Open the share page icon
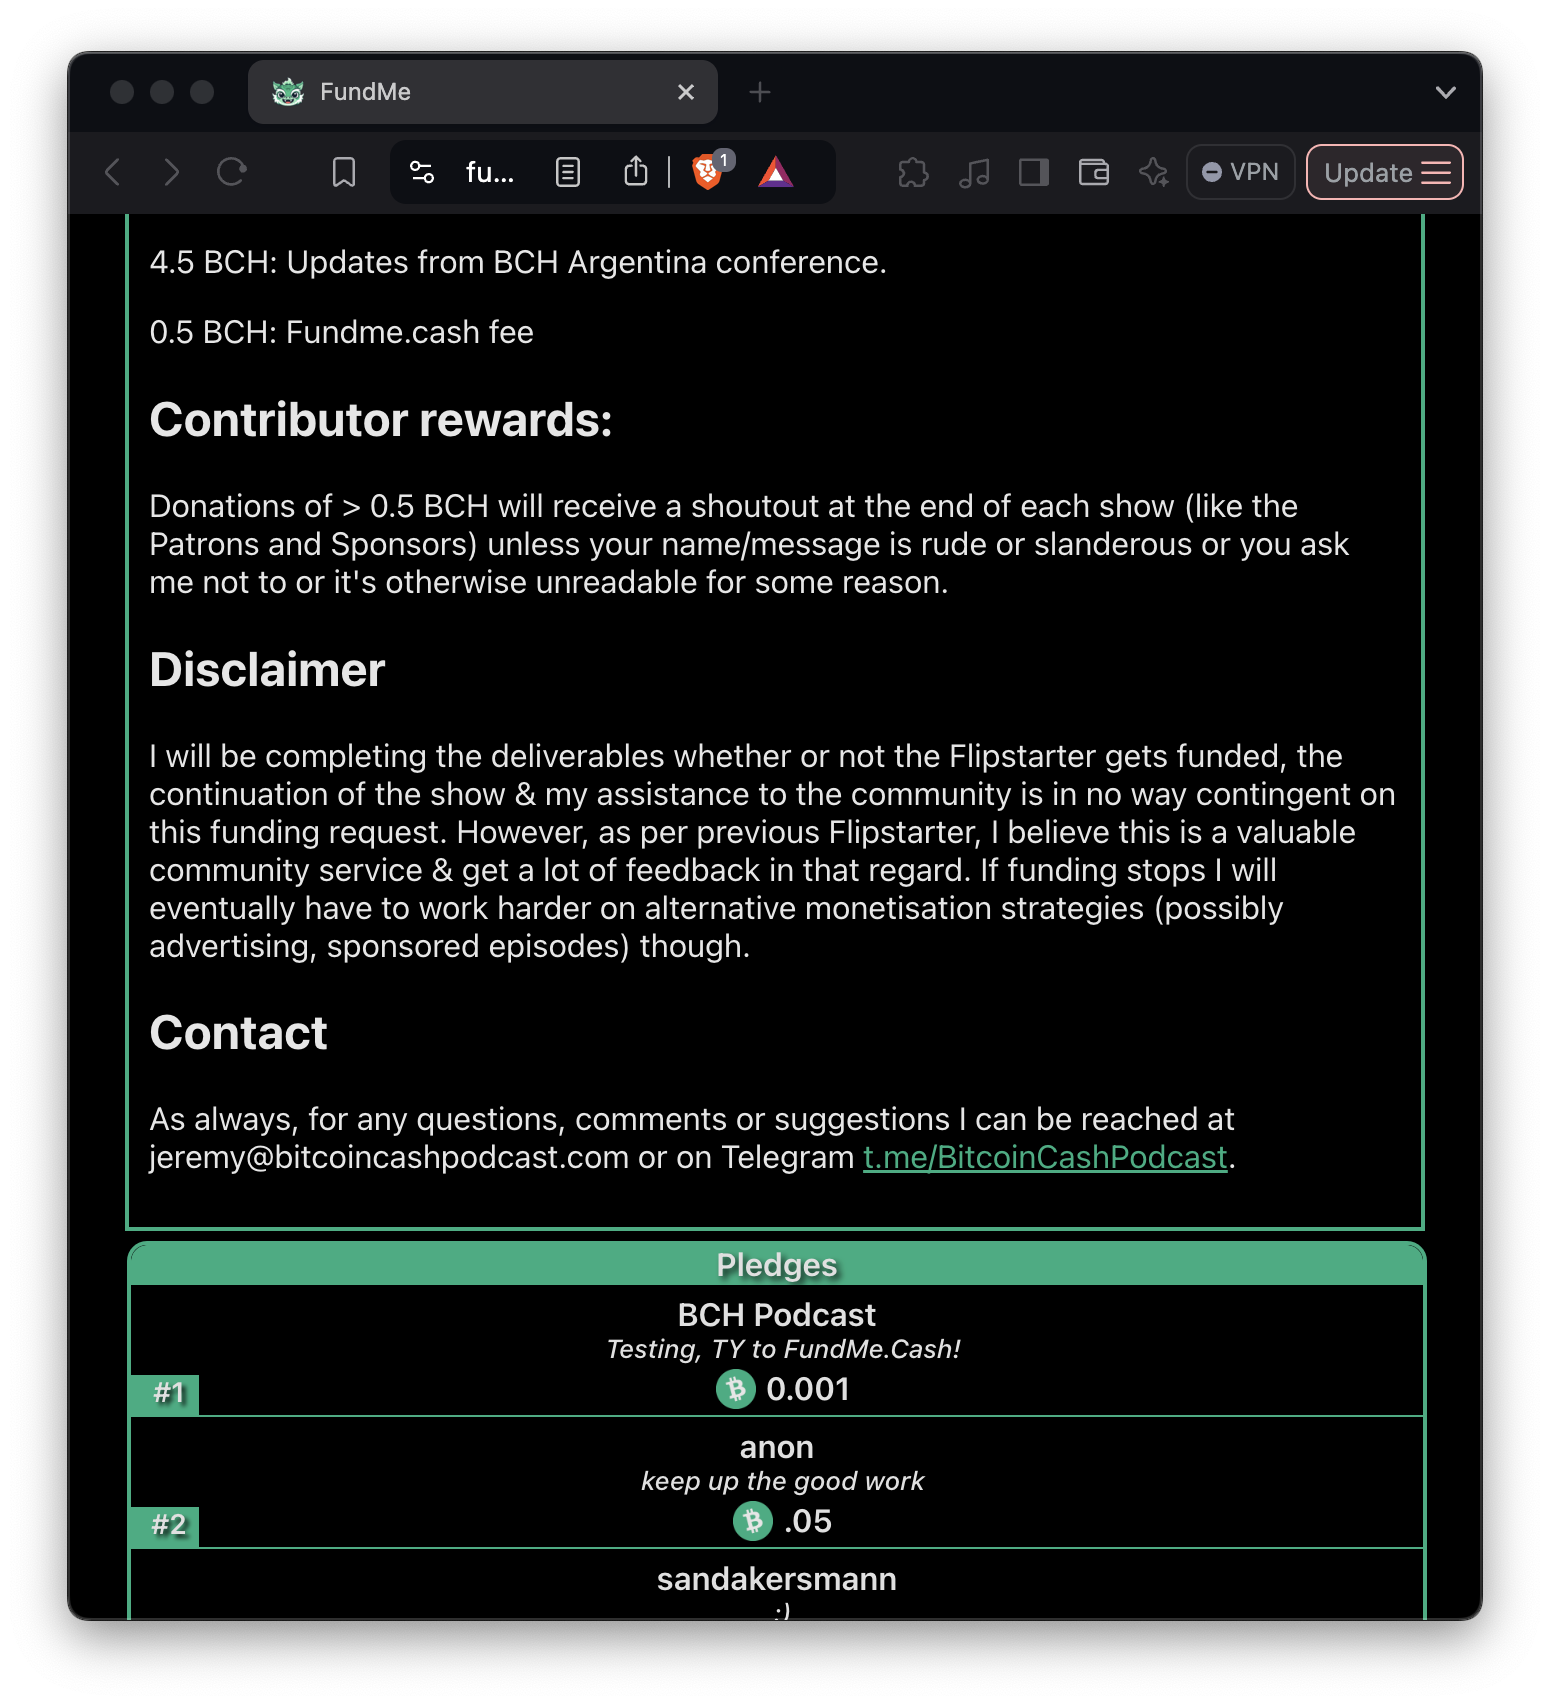This screenshot has width=1550, height=1704. click(636, 173)
